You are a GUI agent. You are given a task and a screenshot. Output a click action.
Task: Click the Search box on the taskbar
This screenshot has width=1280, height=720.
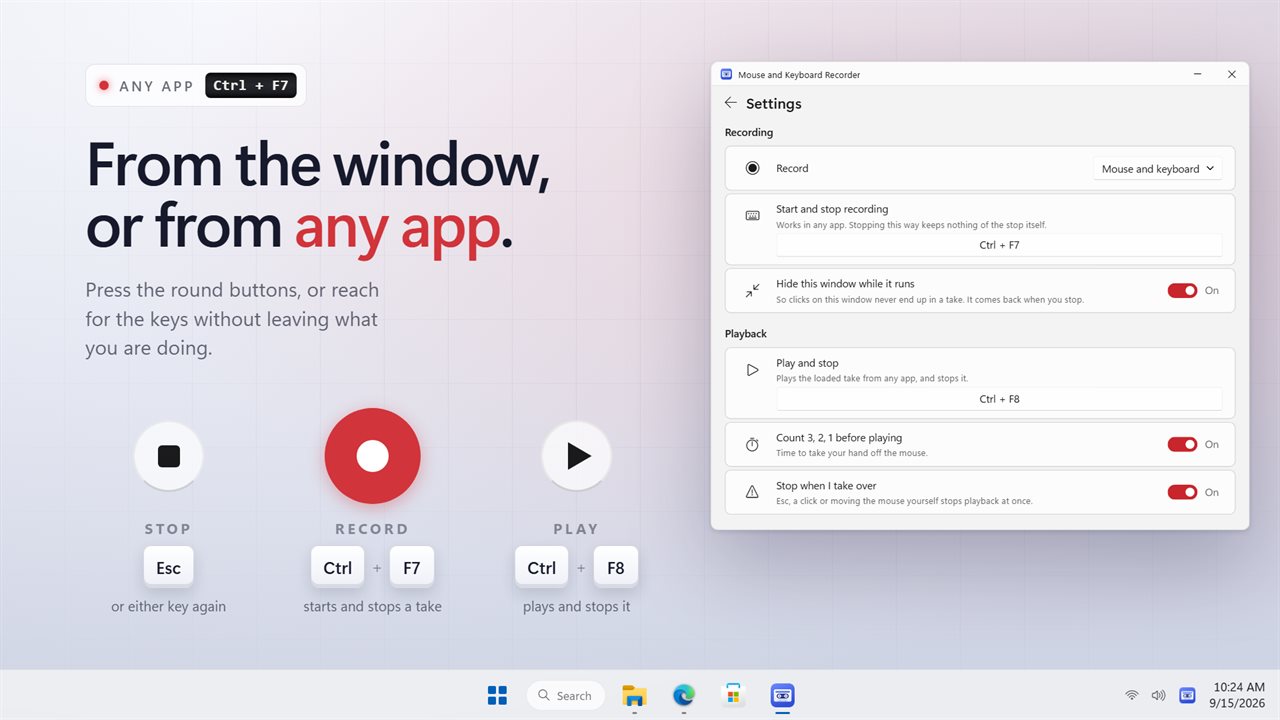click(x=565, y=695)
